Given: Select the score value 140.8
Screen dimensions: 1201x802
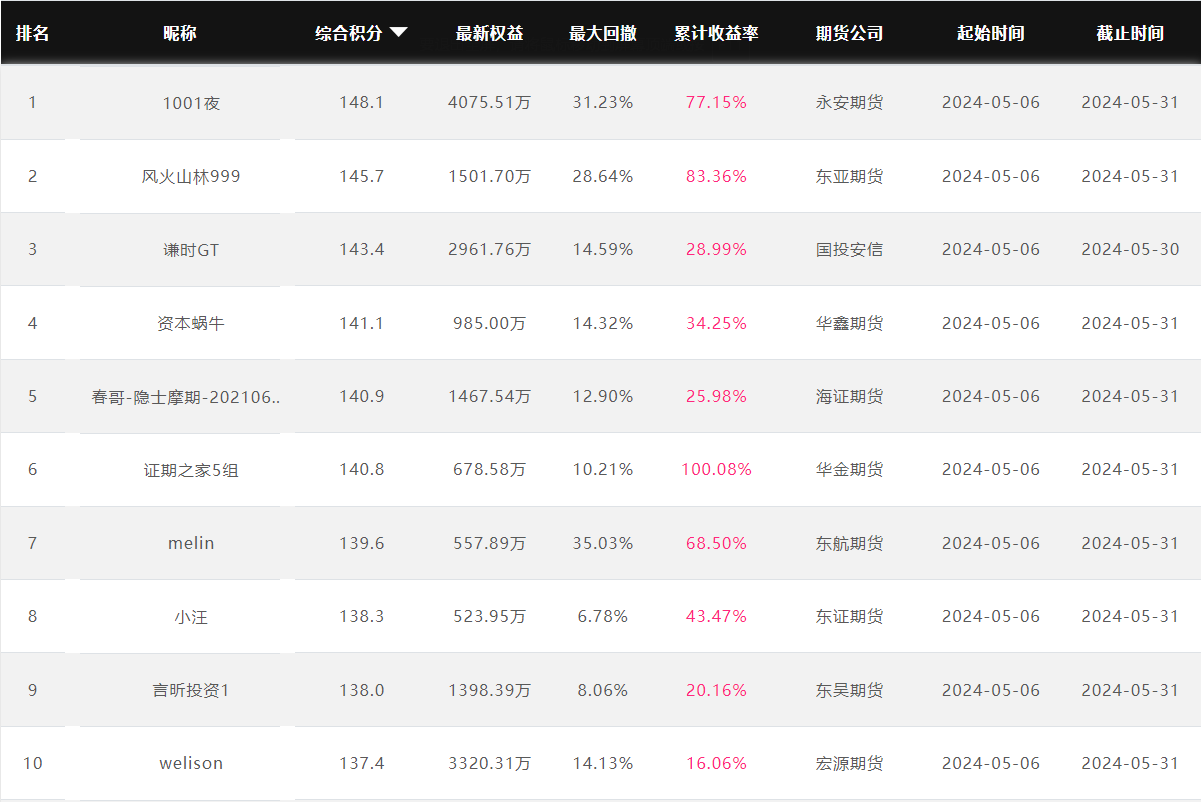Looking at the screenshot, I should click(x=361, y=469).
